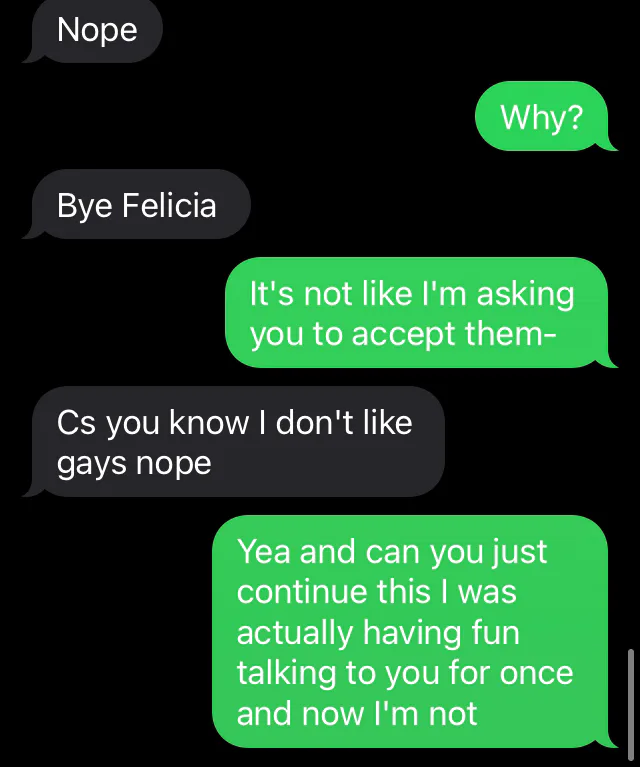The image size is (640, 767).
Task: Click the word "don't" in gray bubble
Action: [315, 422]
